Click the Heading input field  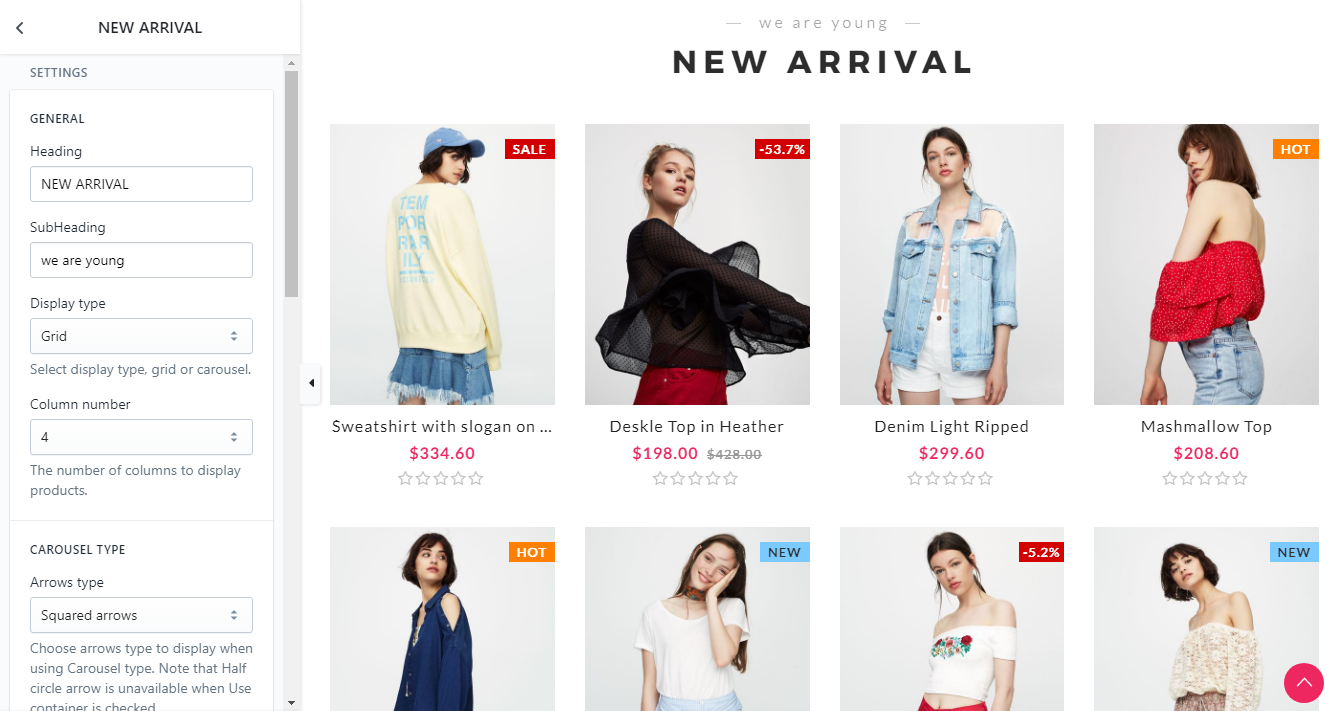click(x=141, y=184)
